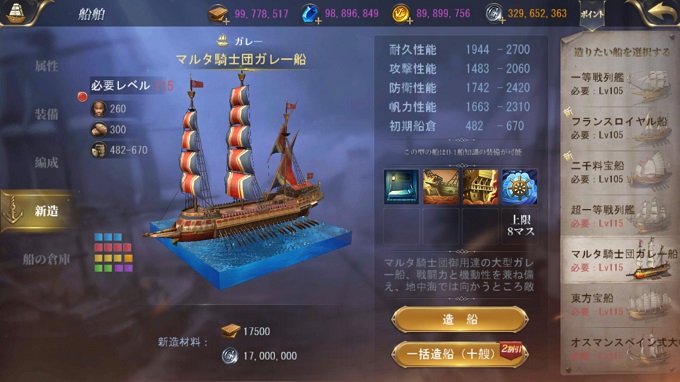Image resolution: width=680 pixels, height=382 pixels.
Task: Click the 一括造船（十艘） button
Action: [x=460, y=354]
